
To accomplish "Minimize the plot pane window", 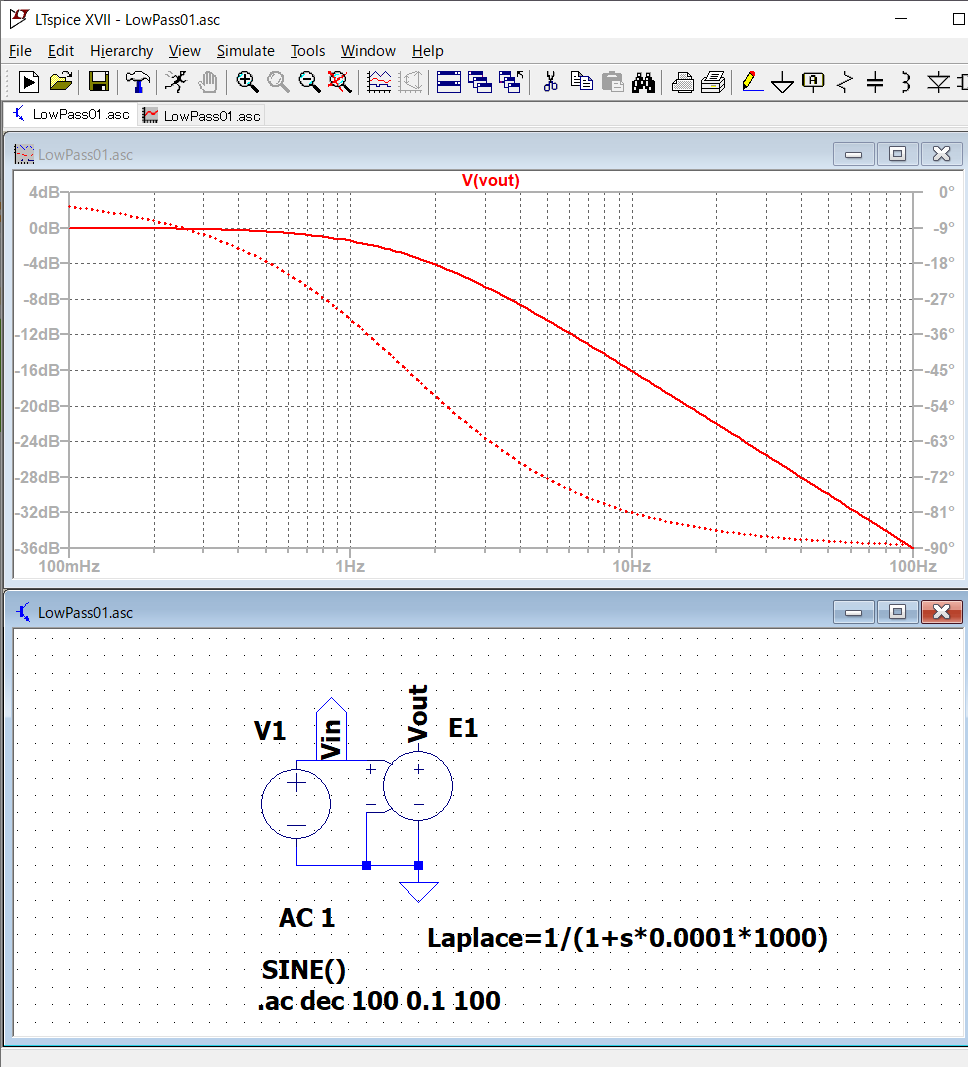I will coord(854,154).
